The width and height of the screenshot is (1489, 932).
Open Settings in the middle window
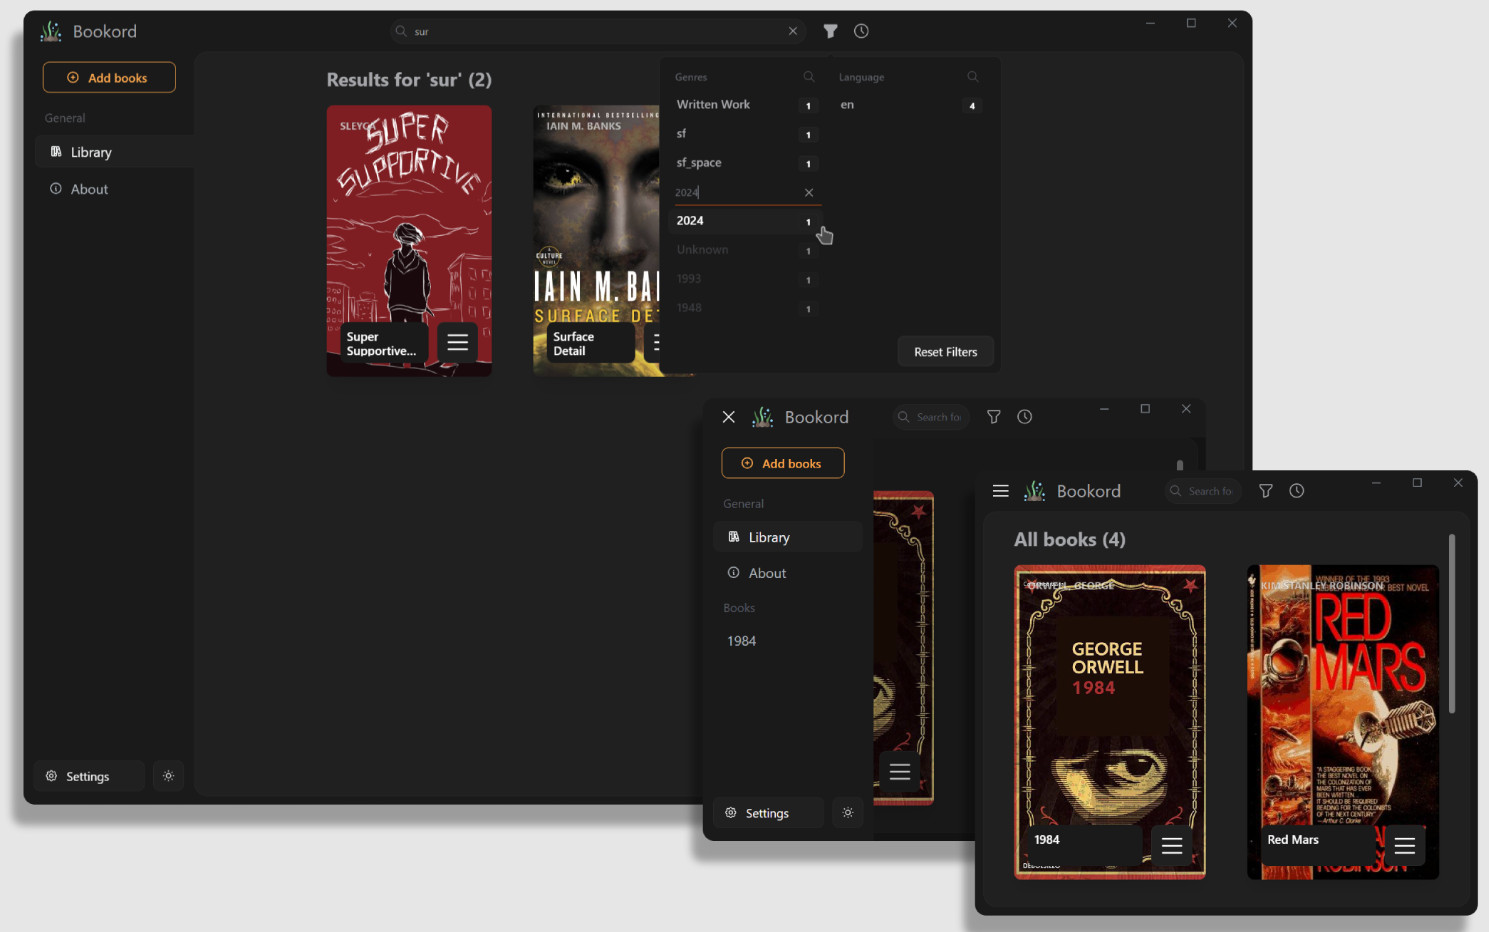[768, 813]
